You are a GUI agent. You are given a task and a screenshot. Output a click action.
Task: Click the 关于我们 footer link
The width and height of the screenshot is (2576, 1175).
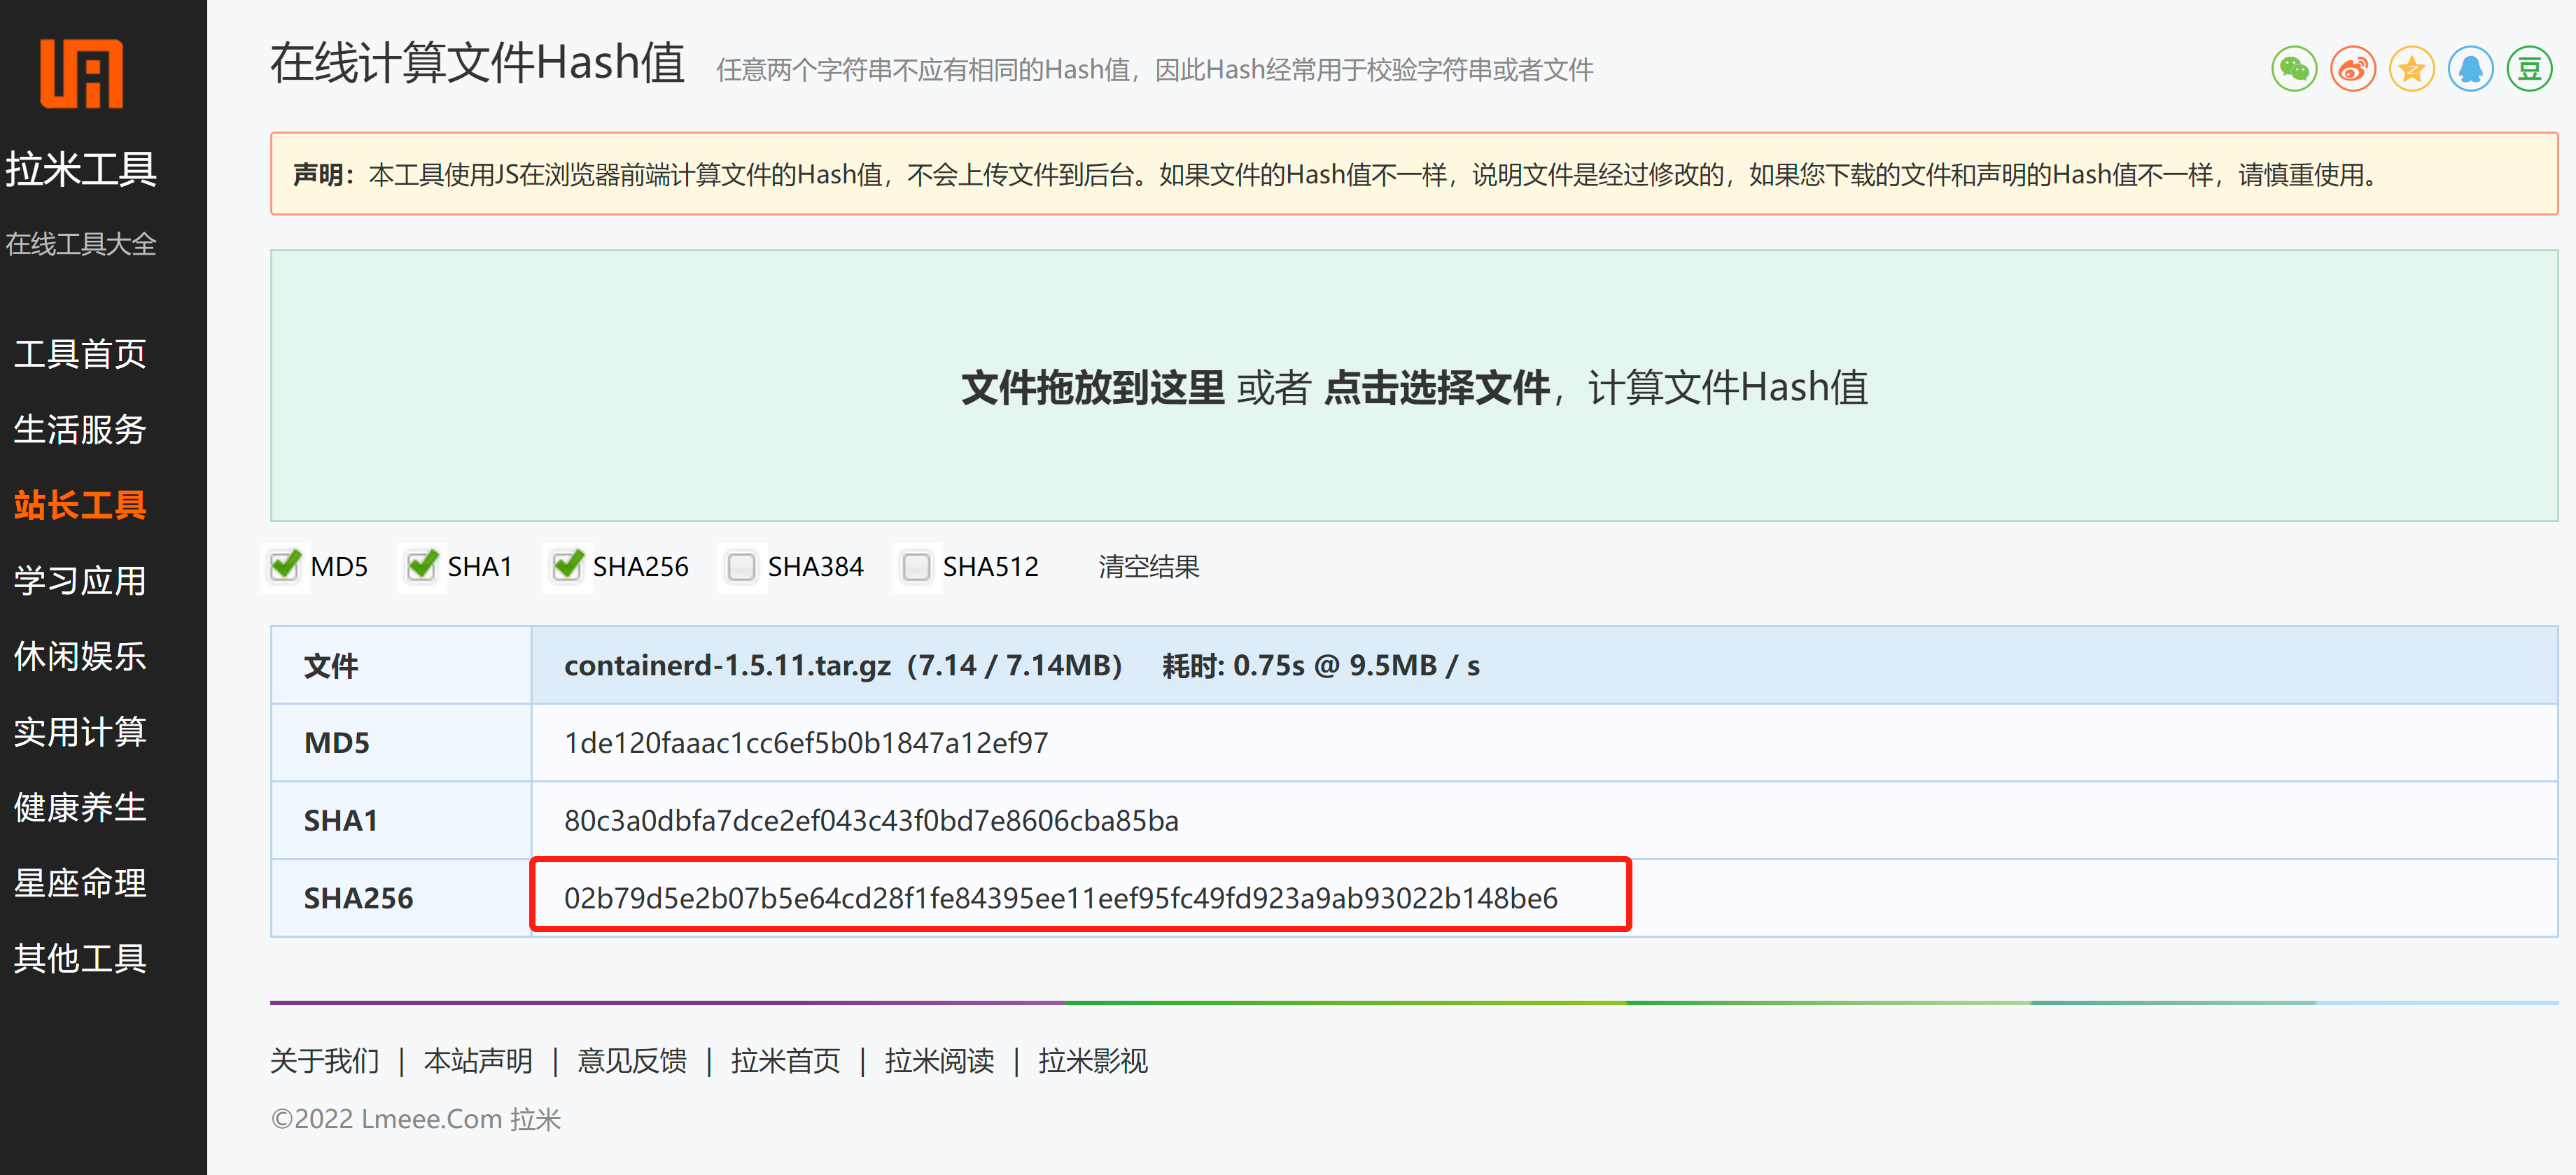pos(324,1061)
